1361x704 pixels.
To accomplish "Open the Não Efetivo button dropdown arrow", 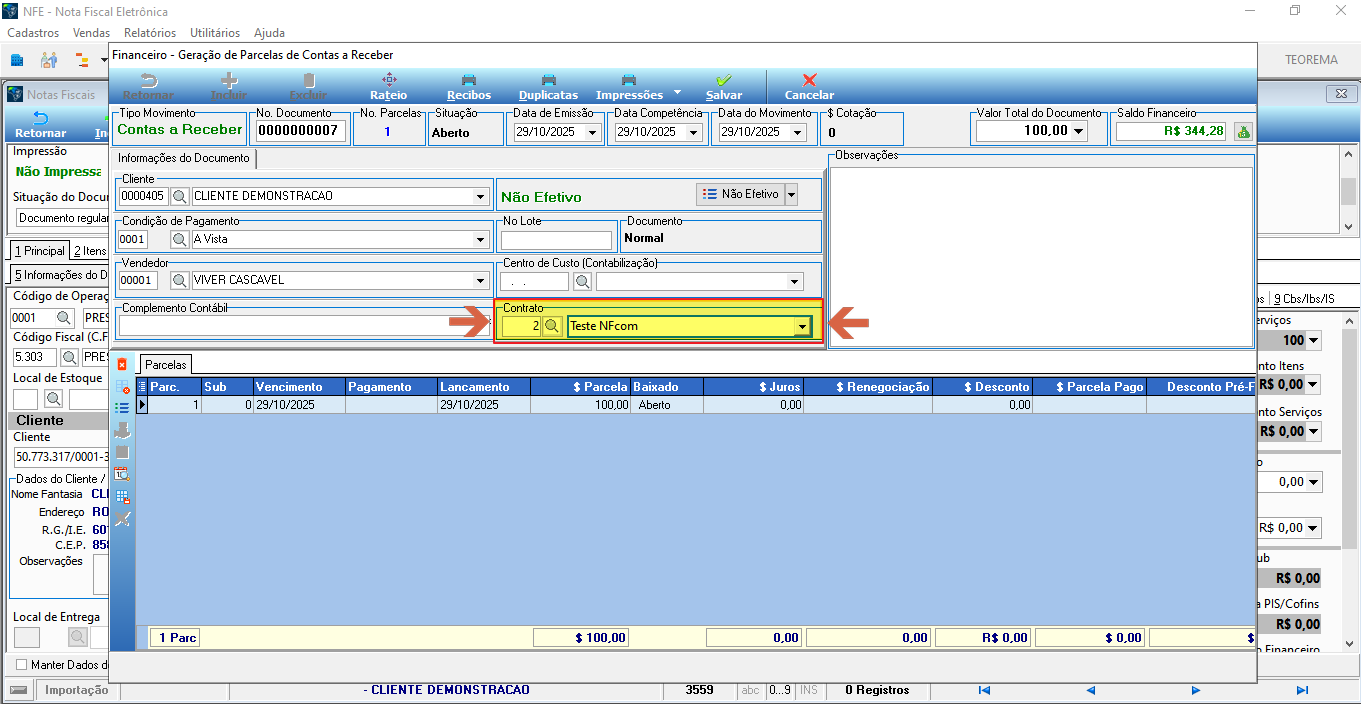I will tap(791, 194).
